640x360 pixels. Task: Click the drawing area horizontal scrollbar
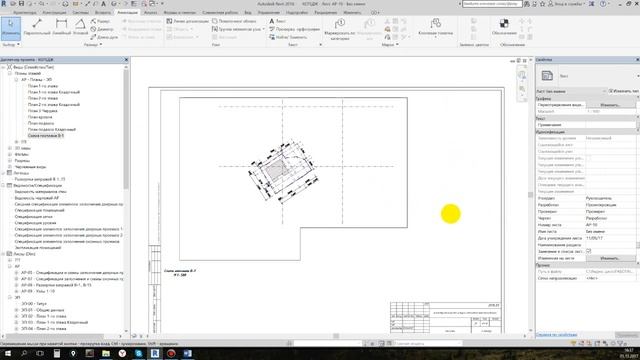click(x=336, y=336)
